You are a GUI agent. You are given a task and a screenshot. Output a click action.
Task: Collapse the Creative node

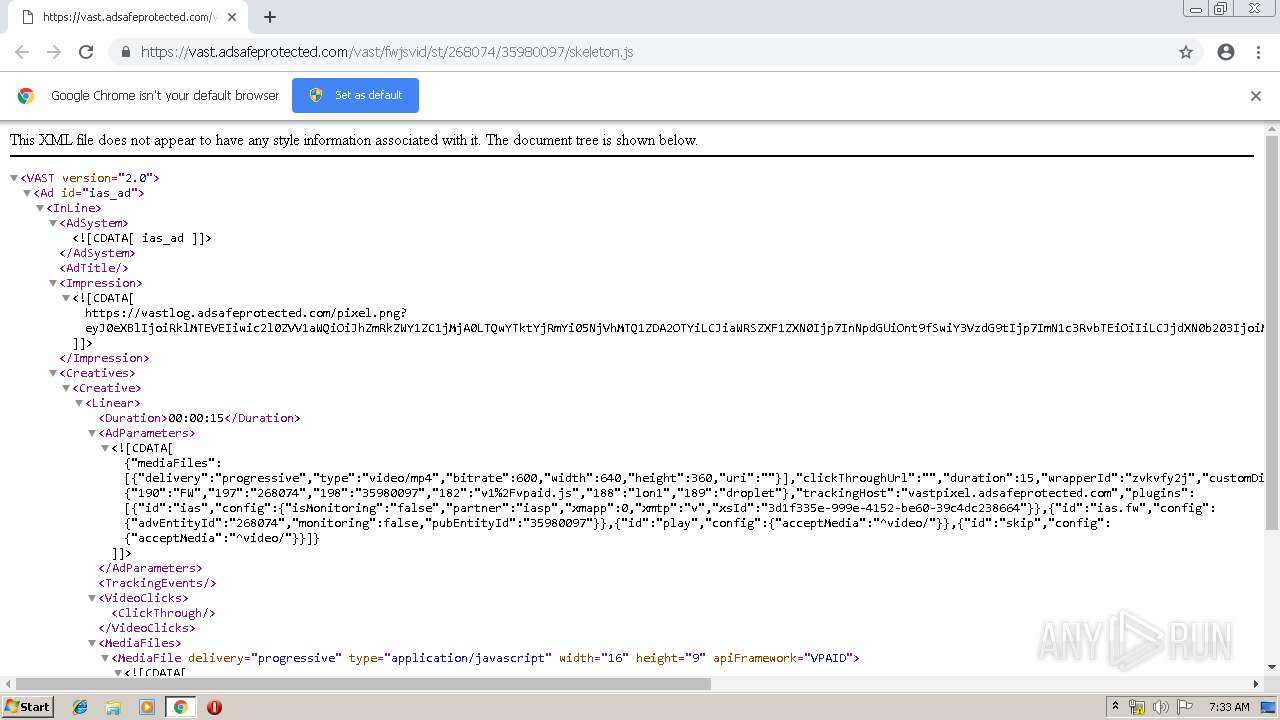point(66,388)
